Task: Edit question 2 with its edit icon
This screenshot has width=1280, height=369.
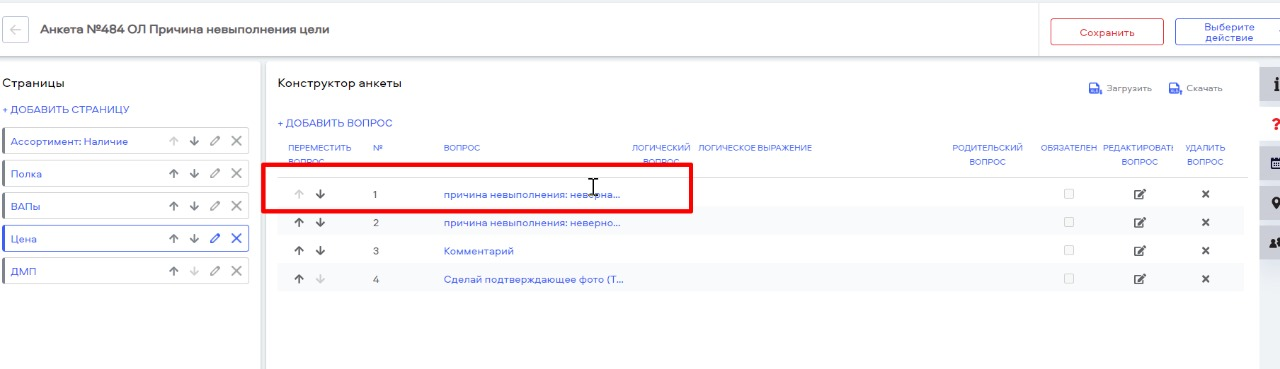Action: (1139, 222)
